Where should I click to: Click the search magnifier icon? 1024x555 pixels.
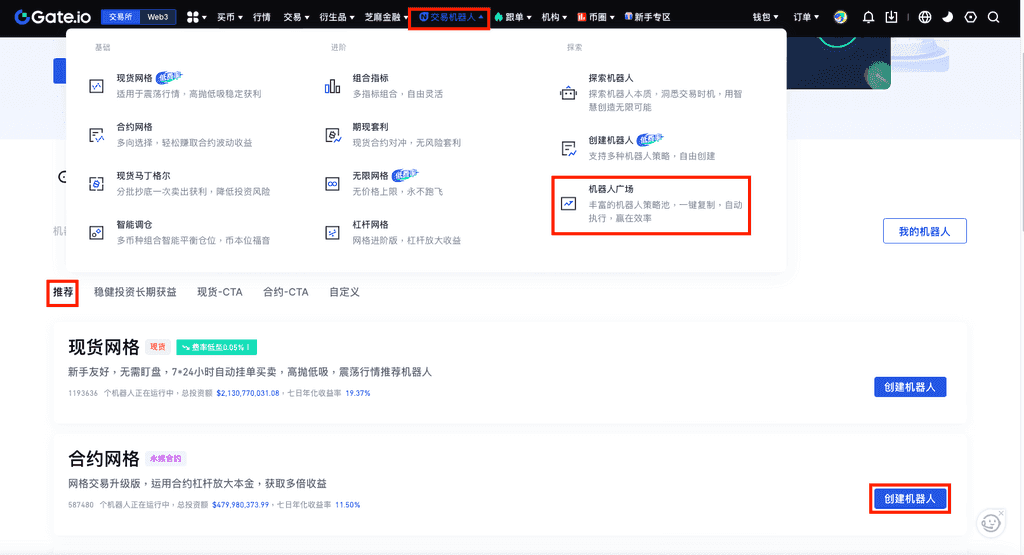(x=993, y=18)
